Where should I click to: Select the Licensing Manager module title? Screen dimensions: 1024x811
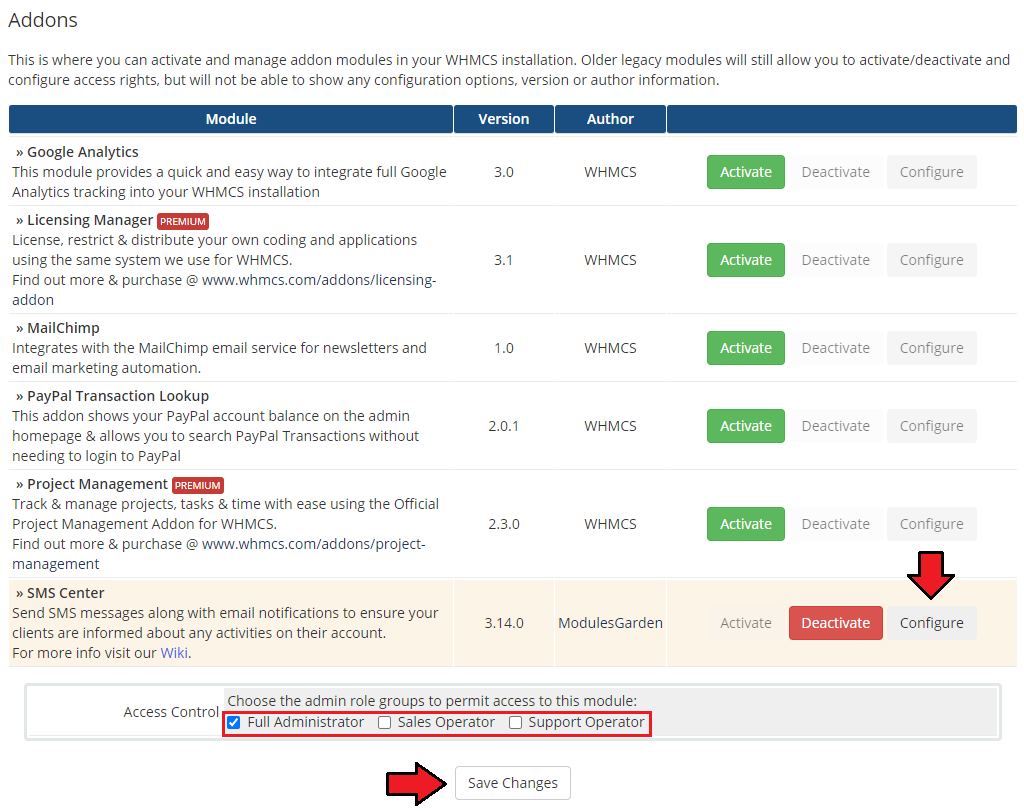click(90, 220)
